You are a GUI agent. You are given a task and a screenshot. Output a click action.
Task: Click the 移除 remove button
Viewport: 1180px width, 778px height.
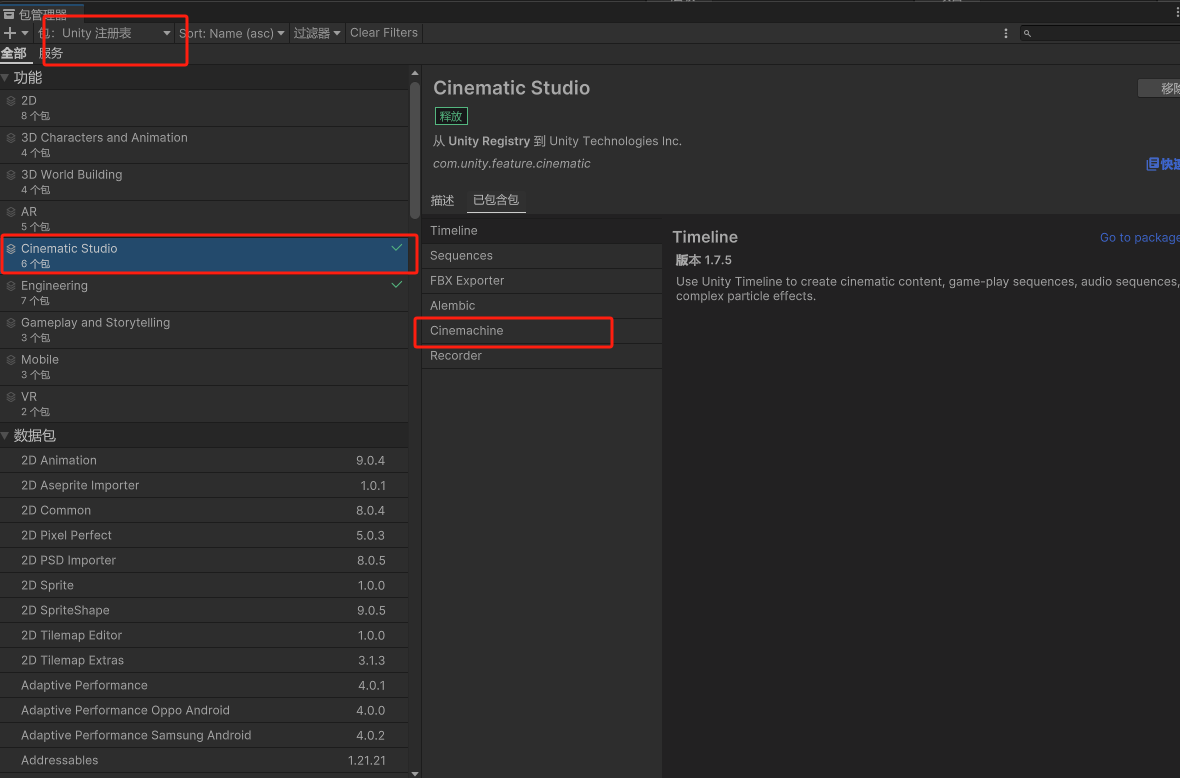(1159, 88)
